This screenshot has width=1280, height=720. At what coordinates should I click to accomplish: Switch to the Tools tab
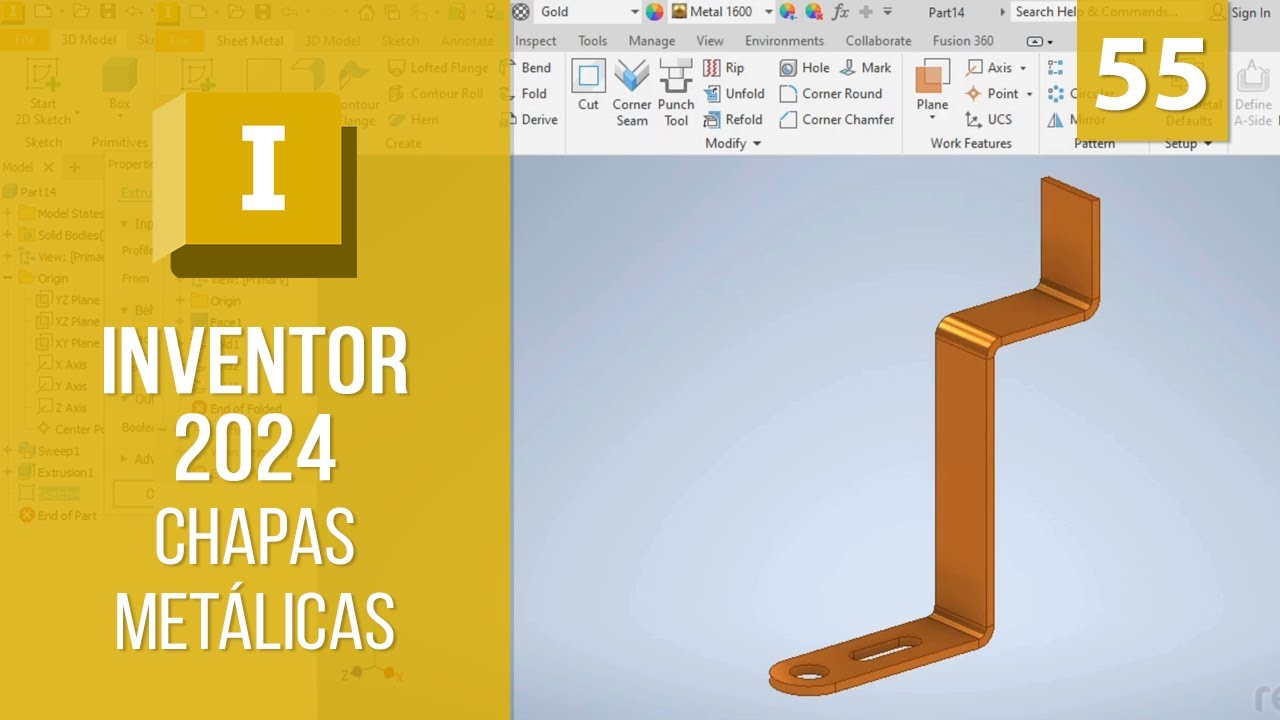coord(592,41)
